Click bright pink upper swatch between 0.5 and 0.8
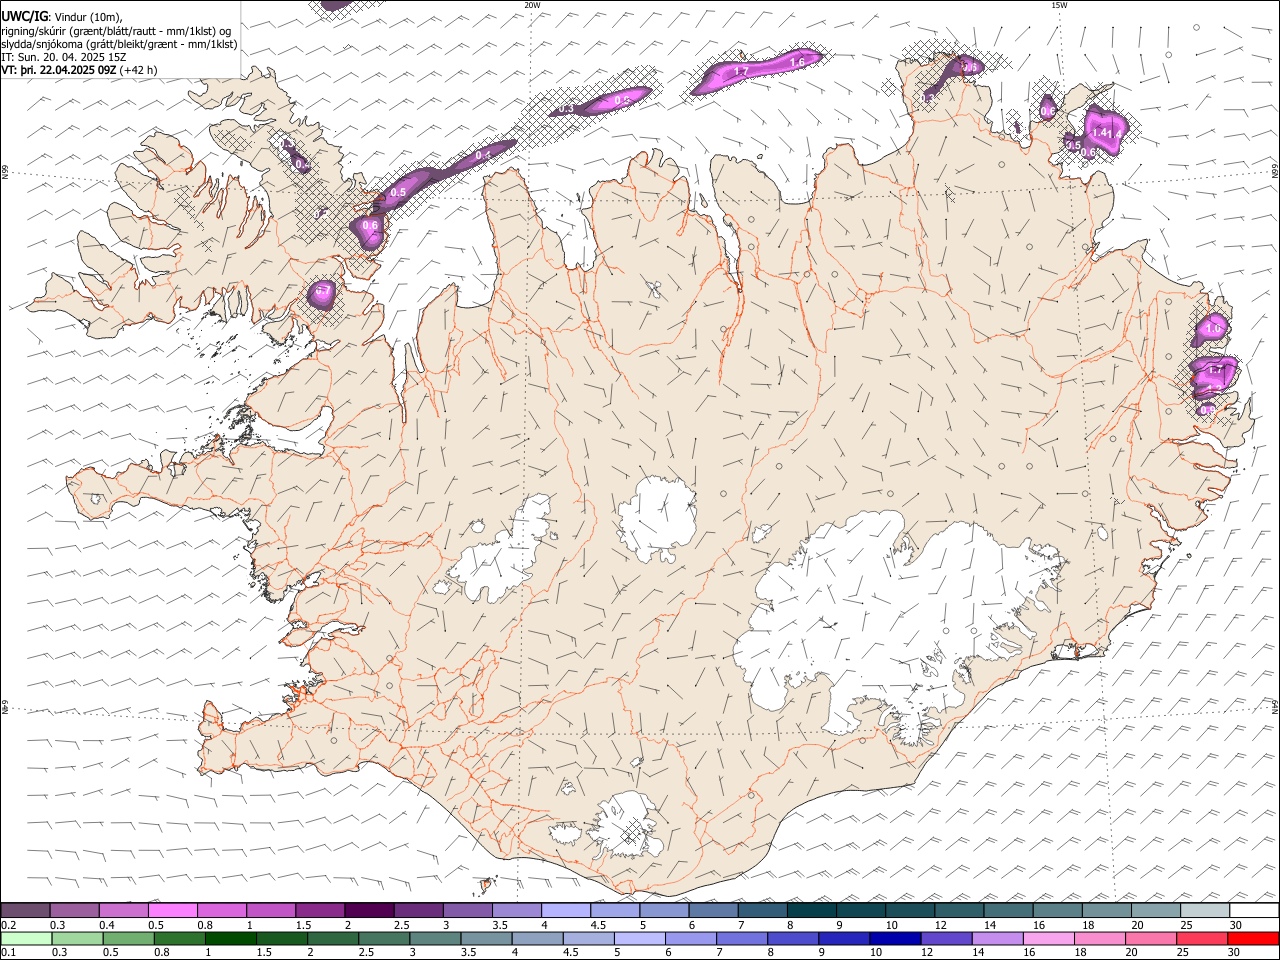1280x960 pixels. pos(172,910)
